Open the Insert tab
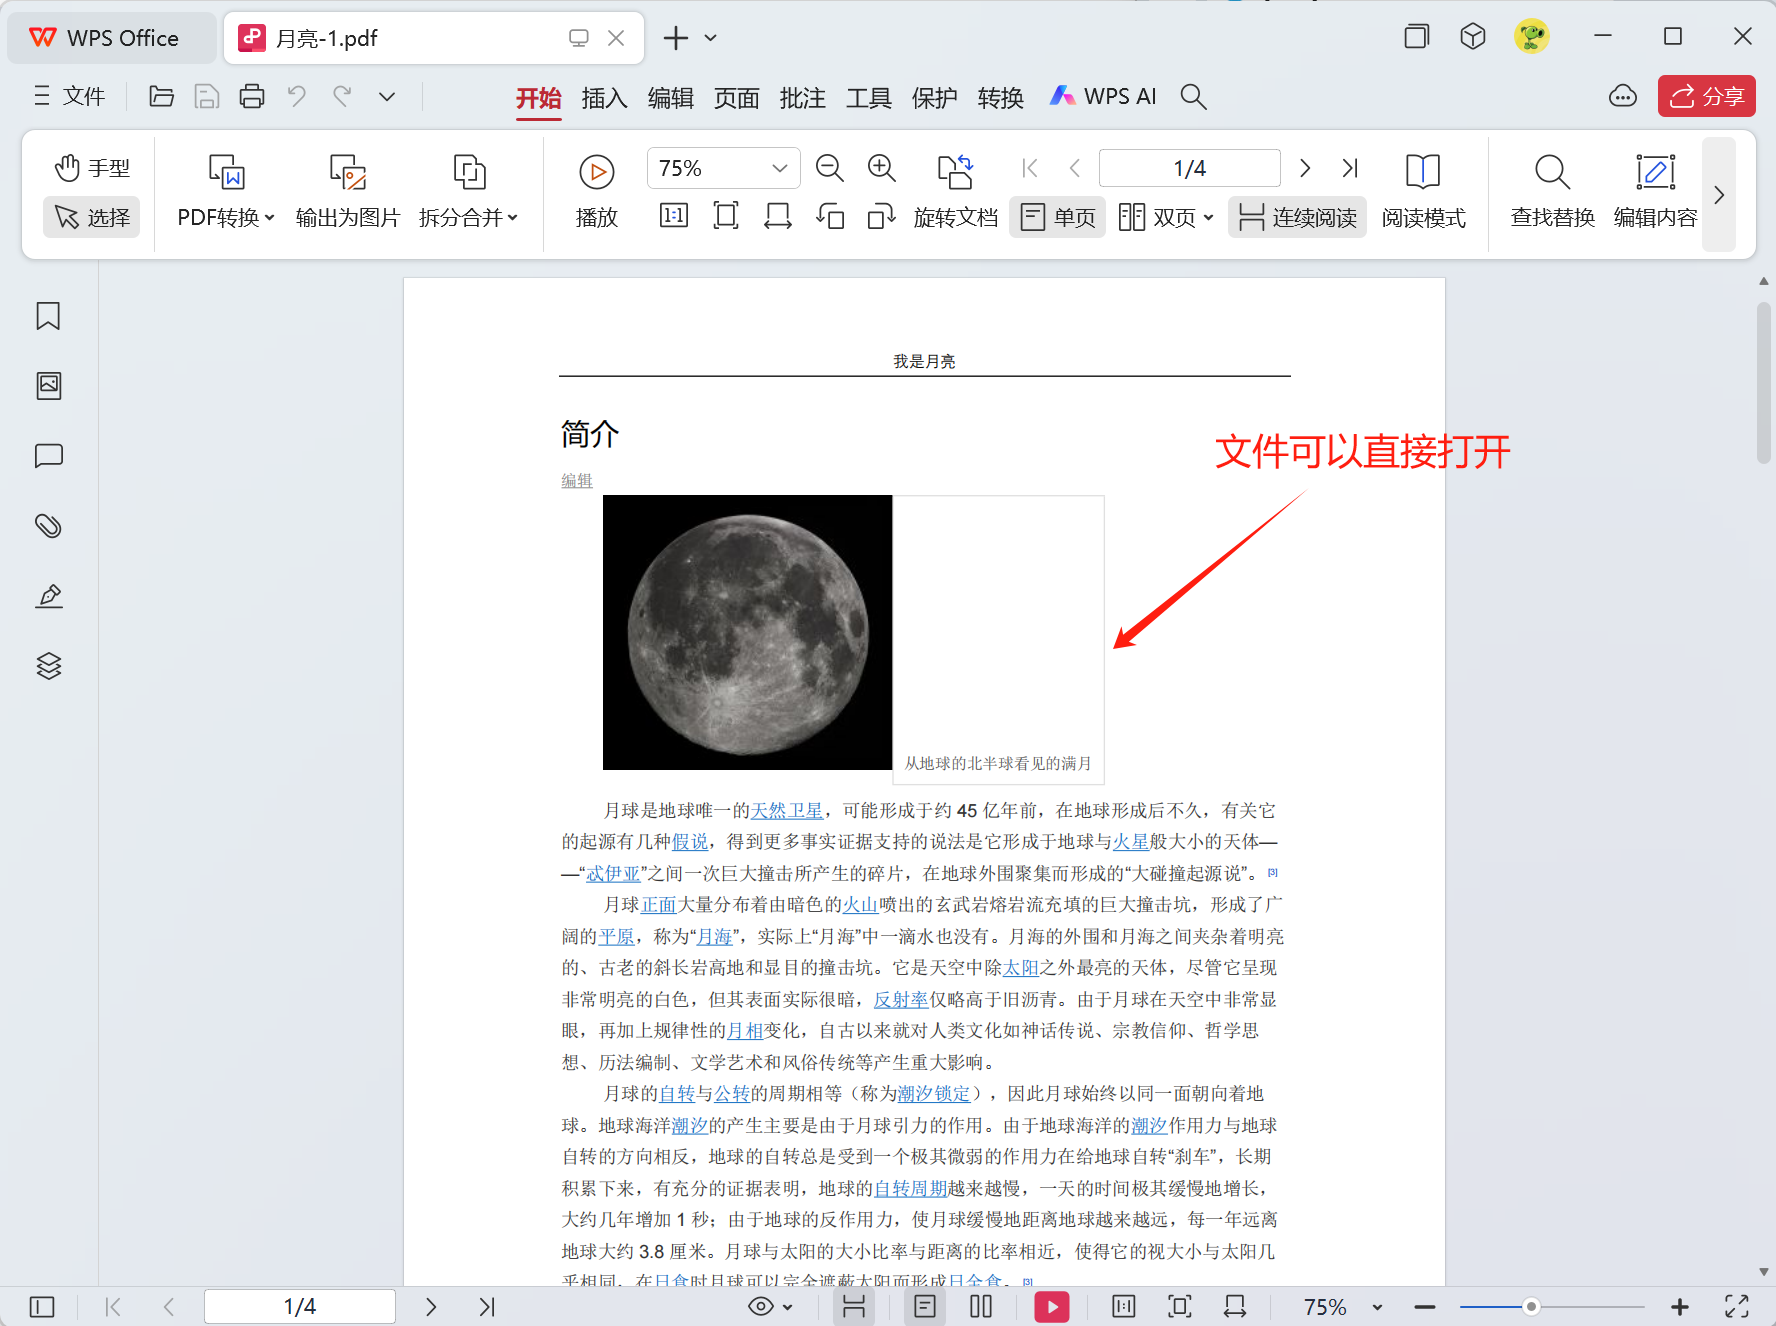Screen dimensions: 1776x1326 [x=604, y=97]
